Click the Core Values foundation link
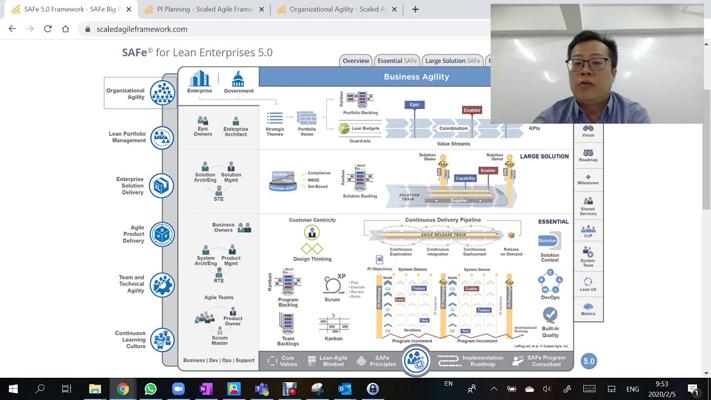This screenshot has width=711, height=400. click(x=280, y=360)
